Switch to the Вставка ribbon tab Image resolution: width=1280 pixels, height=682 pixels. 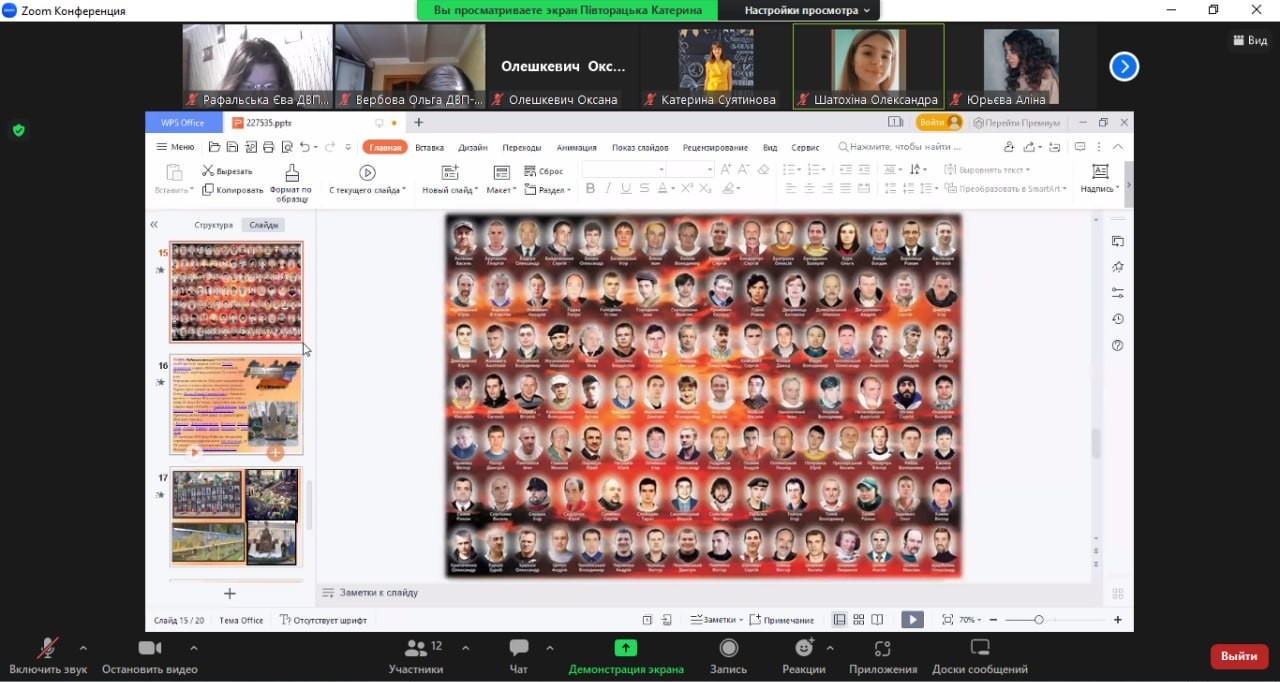[429, 147]
